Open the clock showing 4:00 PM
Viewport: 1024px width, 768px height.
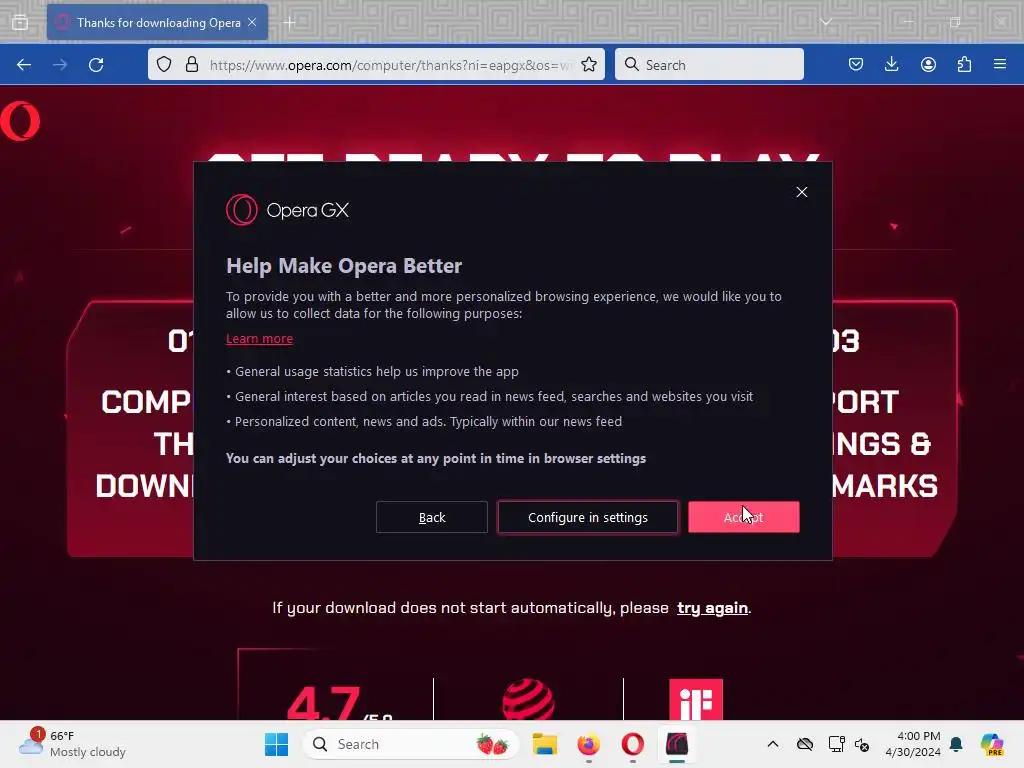click(x=913, y=744)
